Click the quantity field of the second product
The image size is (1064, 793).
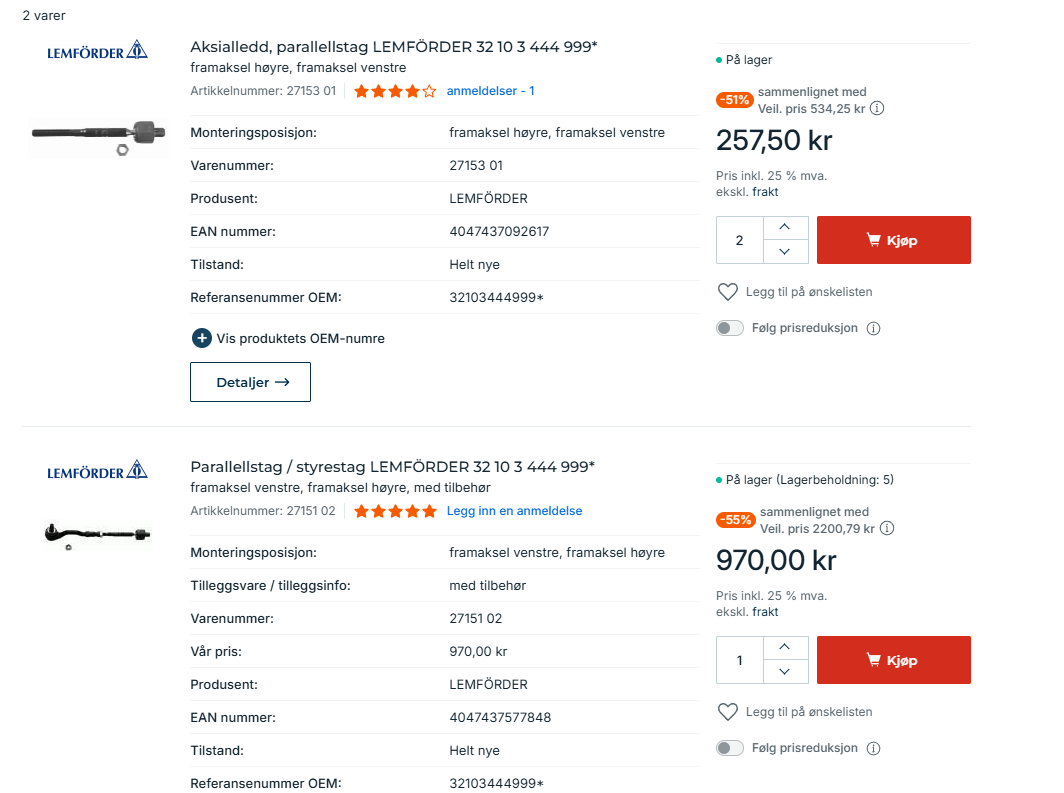[740, 660]
